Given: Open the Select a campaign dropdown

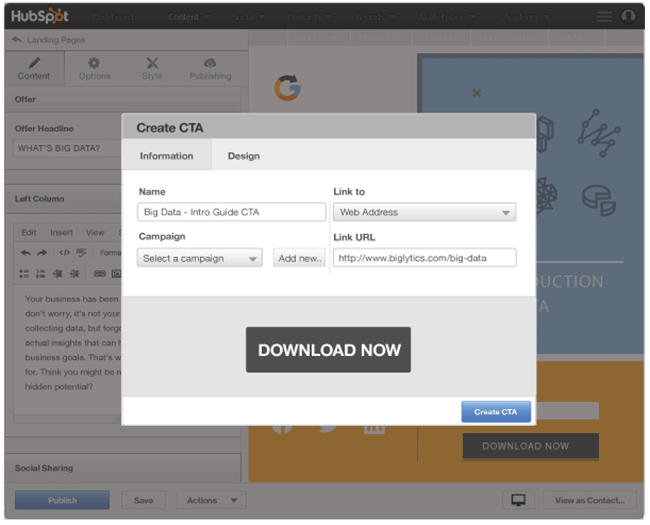Looking at the screenshot, I should point(200,258).
